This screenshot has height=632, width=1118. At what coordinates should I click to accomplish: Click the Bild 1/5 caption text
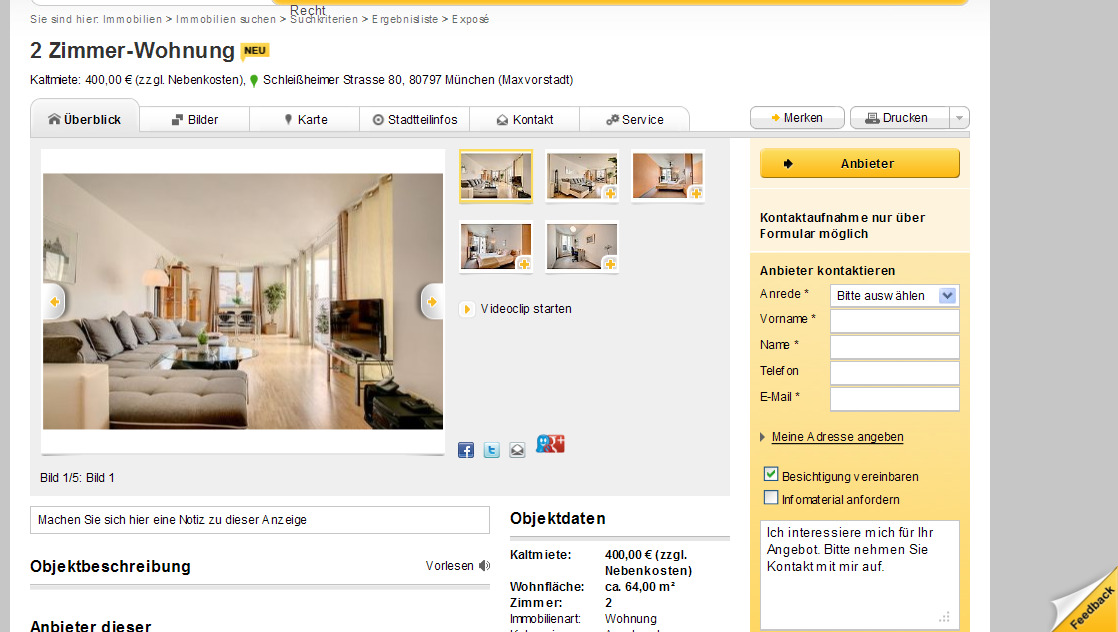click(x=77, y=478)
